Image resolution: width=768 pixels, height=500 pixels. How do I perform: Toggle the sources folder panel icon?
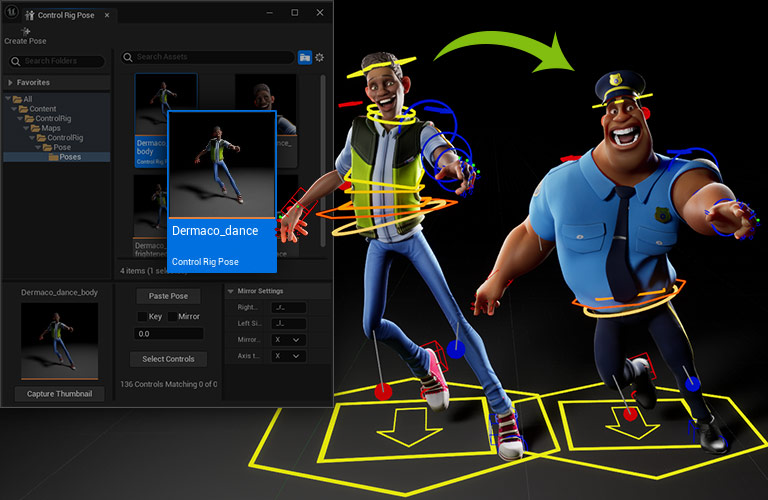pos(304,58)
